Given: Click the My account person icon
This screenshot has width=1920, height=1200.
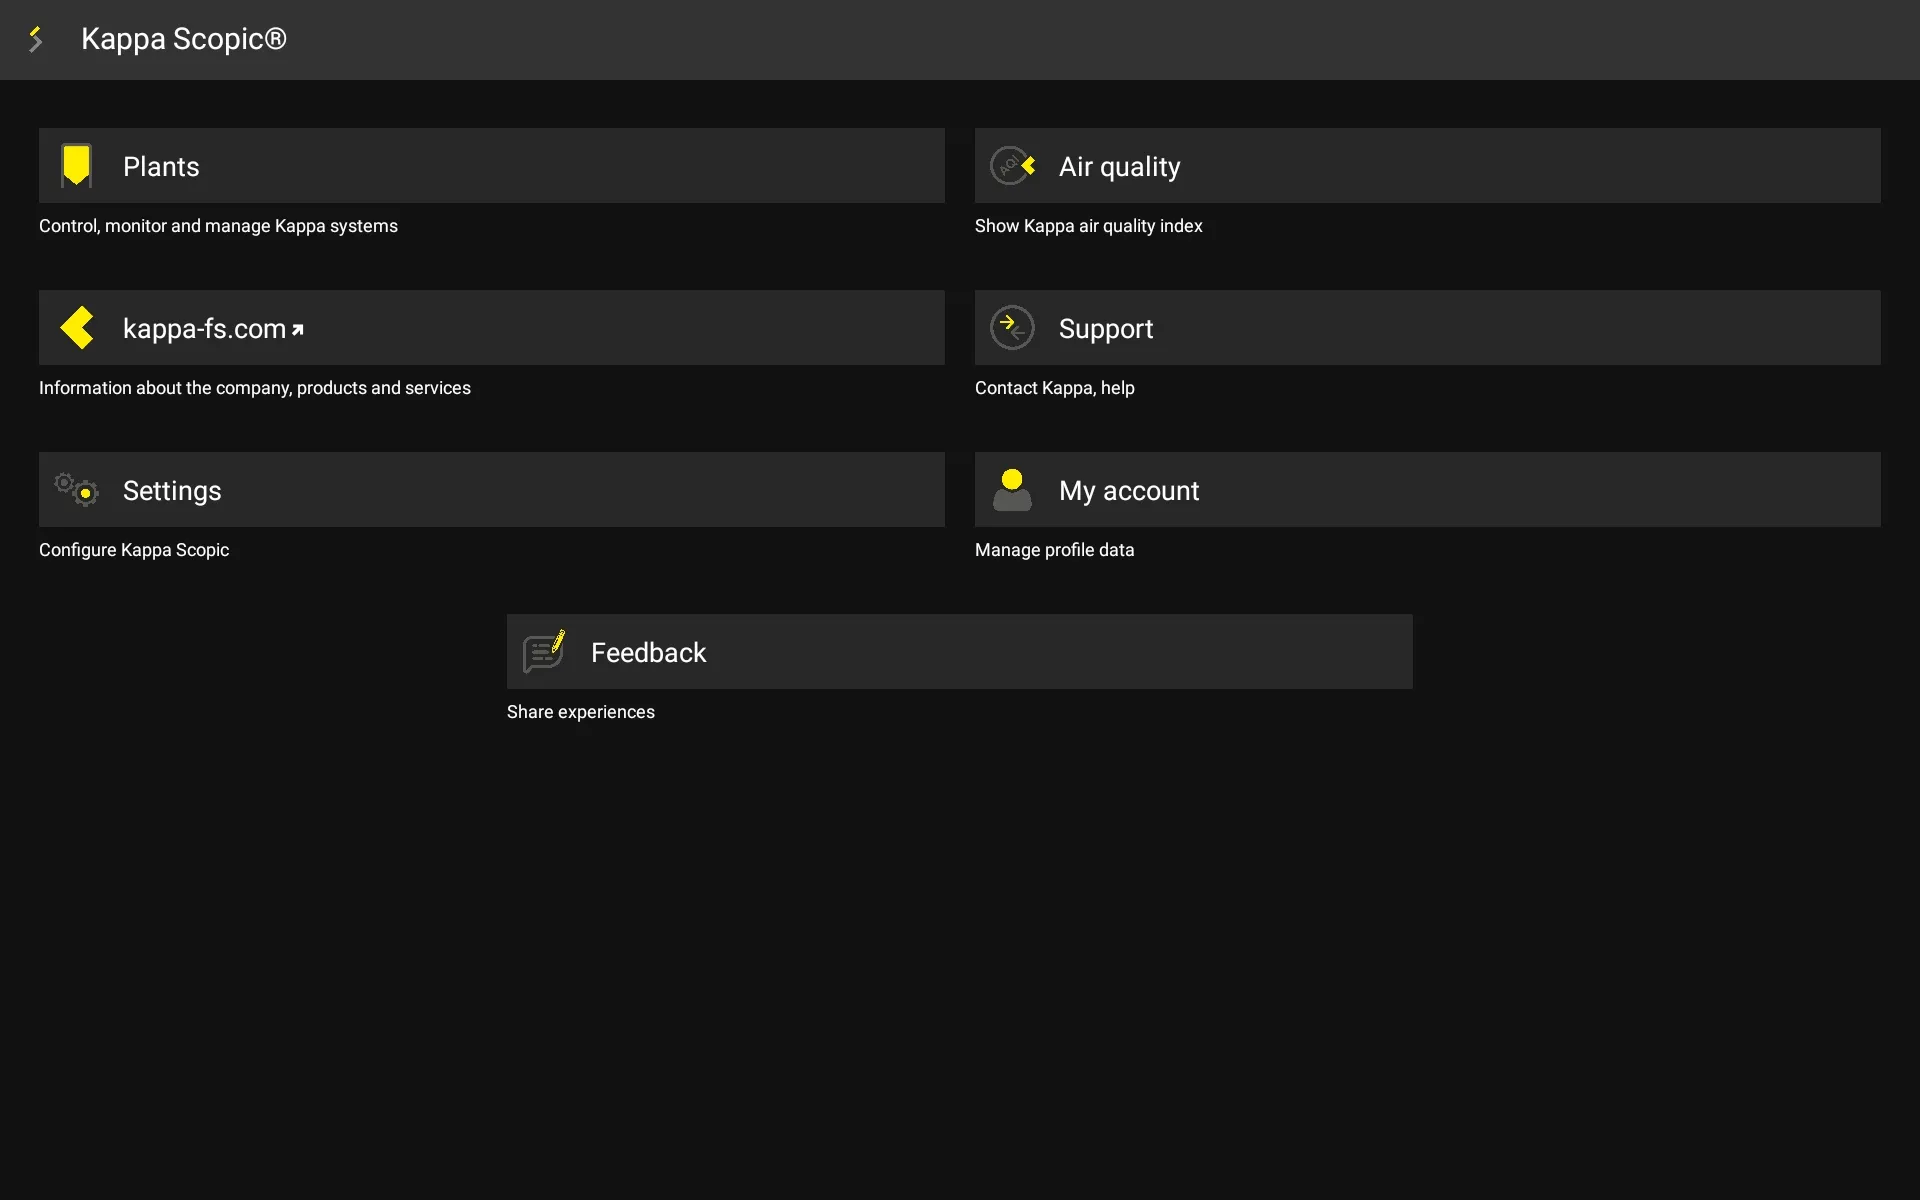Looking at the screenshot, I should 1012,490.
